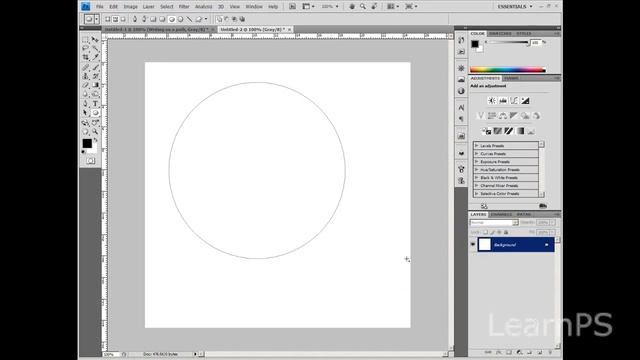Select the Clone Stamp tool
640x360 pixels.
[x=86, y=76]
